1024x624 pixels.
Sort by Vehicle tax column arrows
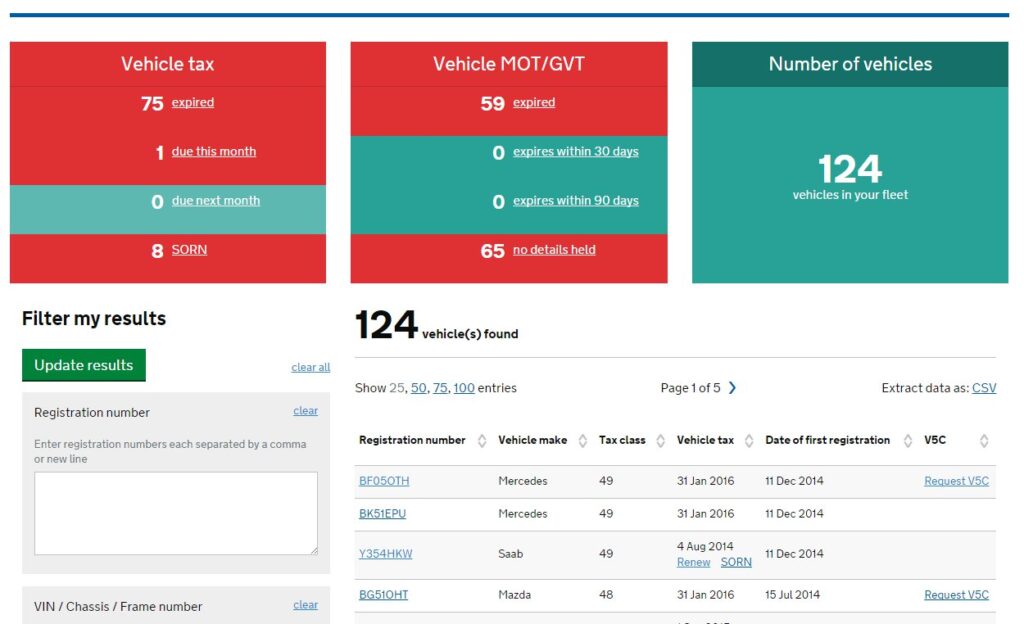click(749, 441)
